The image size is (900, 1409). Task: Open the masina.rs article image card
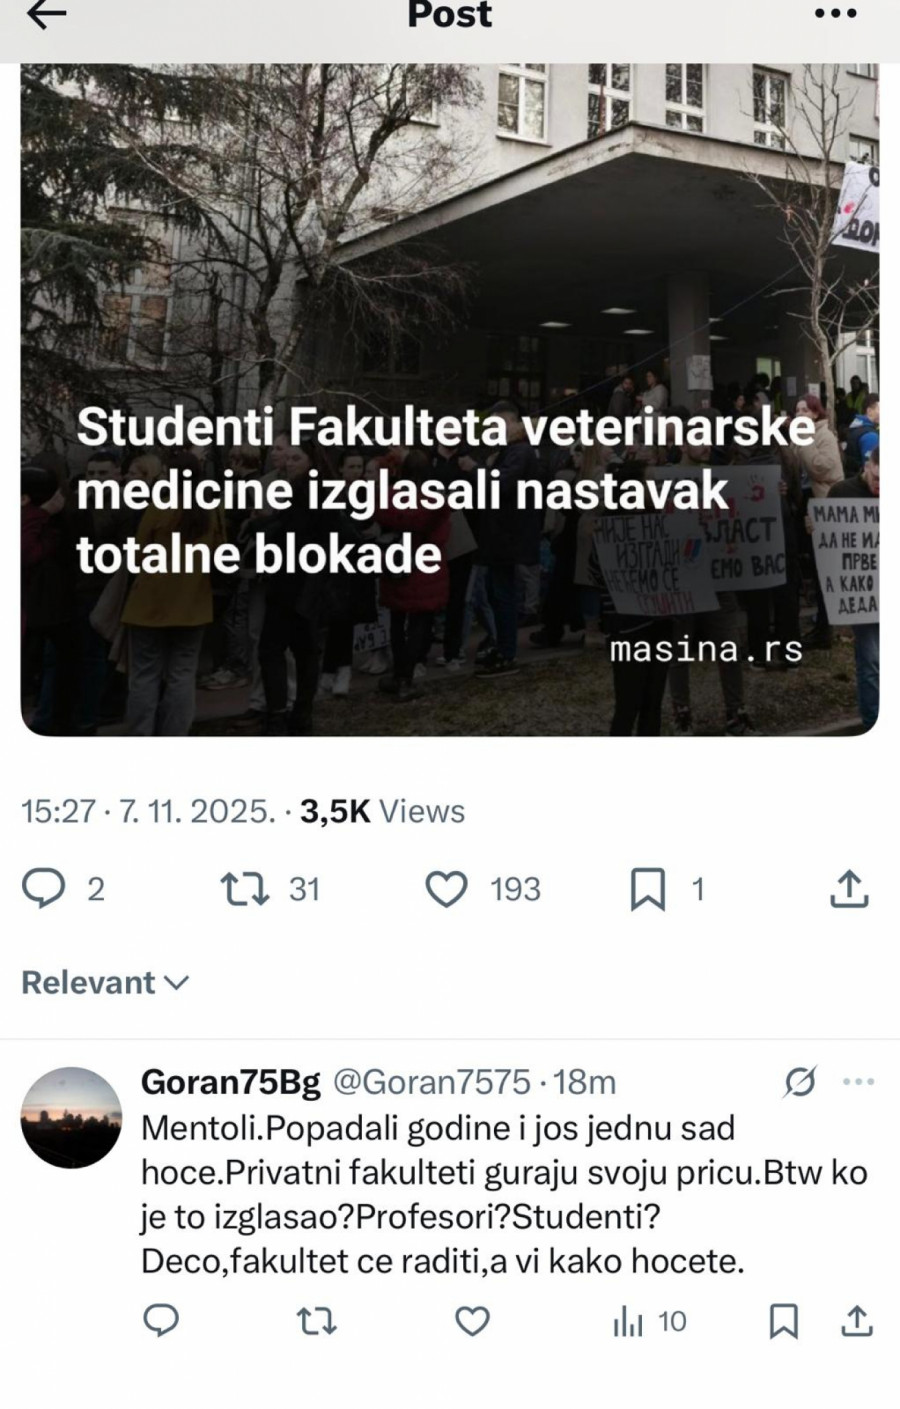click(x=449, y=400)
